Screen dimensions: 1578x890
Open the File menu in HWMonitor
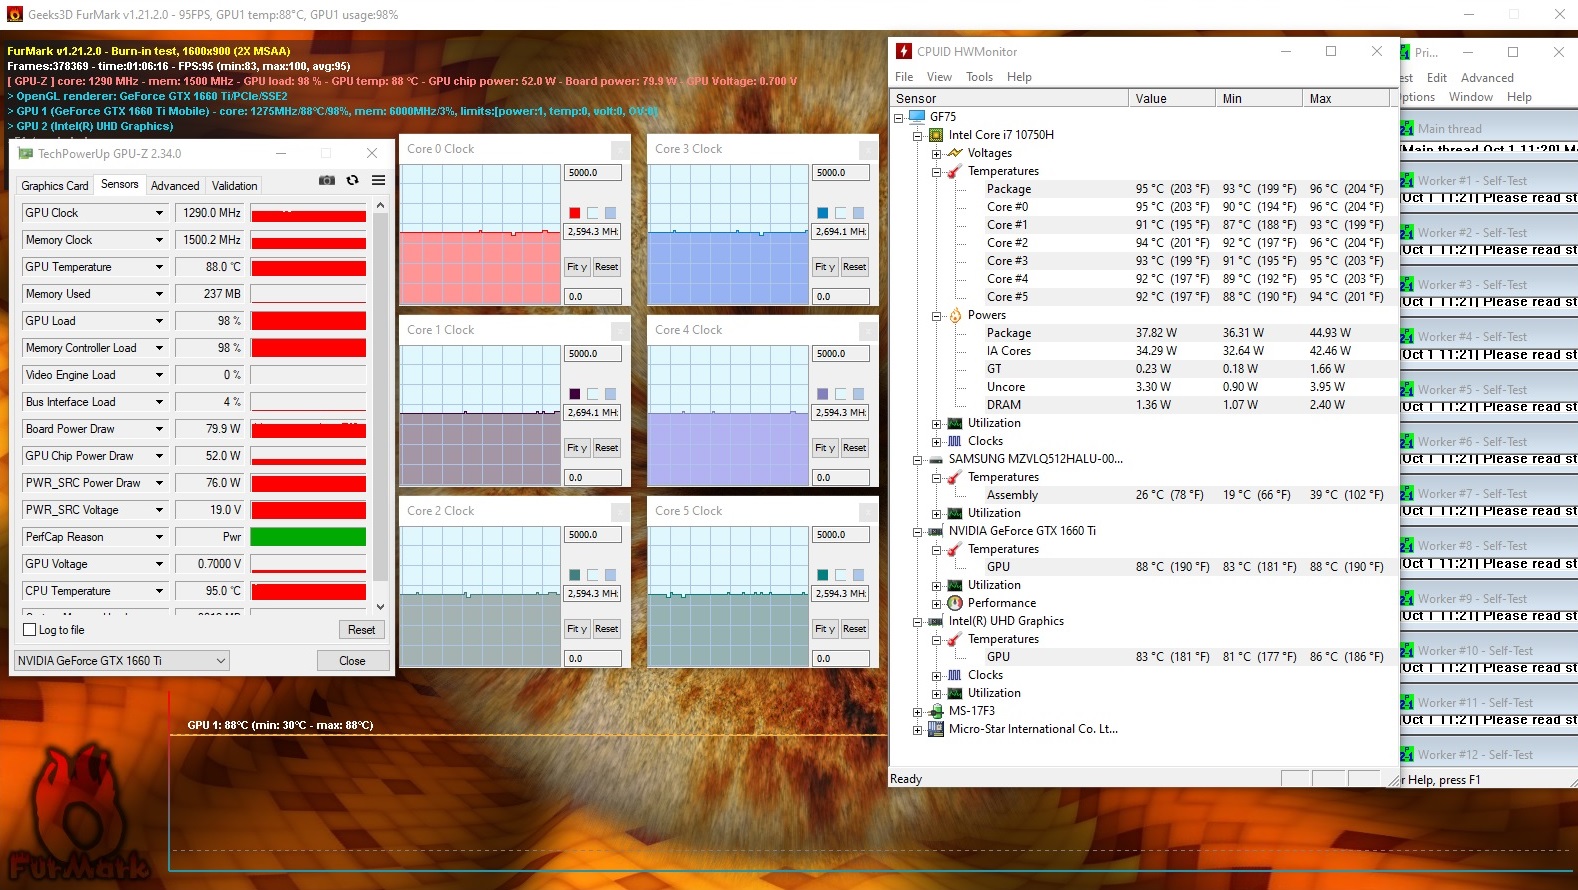pyautogui.click(x=904, y=77)
